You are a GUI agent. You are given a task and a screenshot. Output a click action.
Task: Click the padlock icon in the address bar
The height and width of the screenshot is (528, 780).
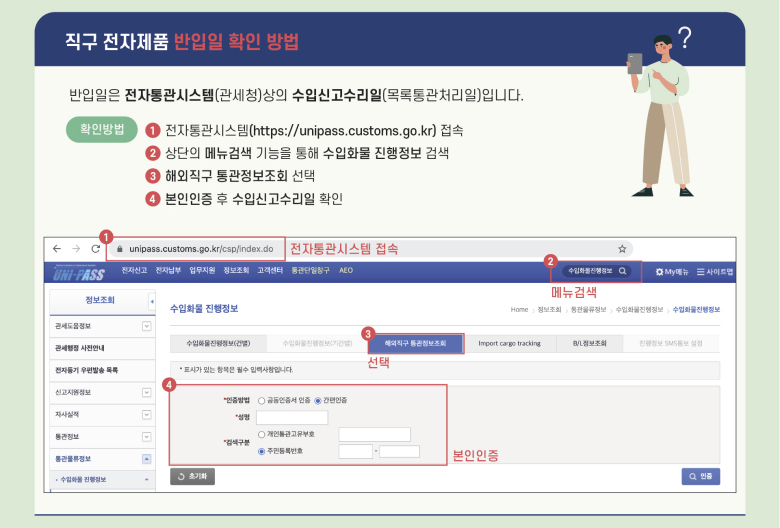(119, 249)
